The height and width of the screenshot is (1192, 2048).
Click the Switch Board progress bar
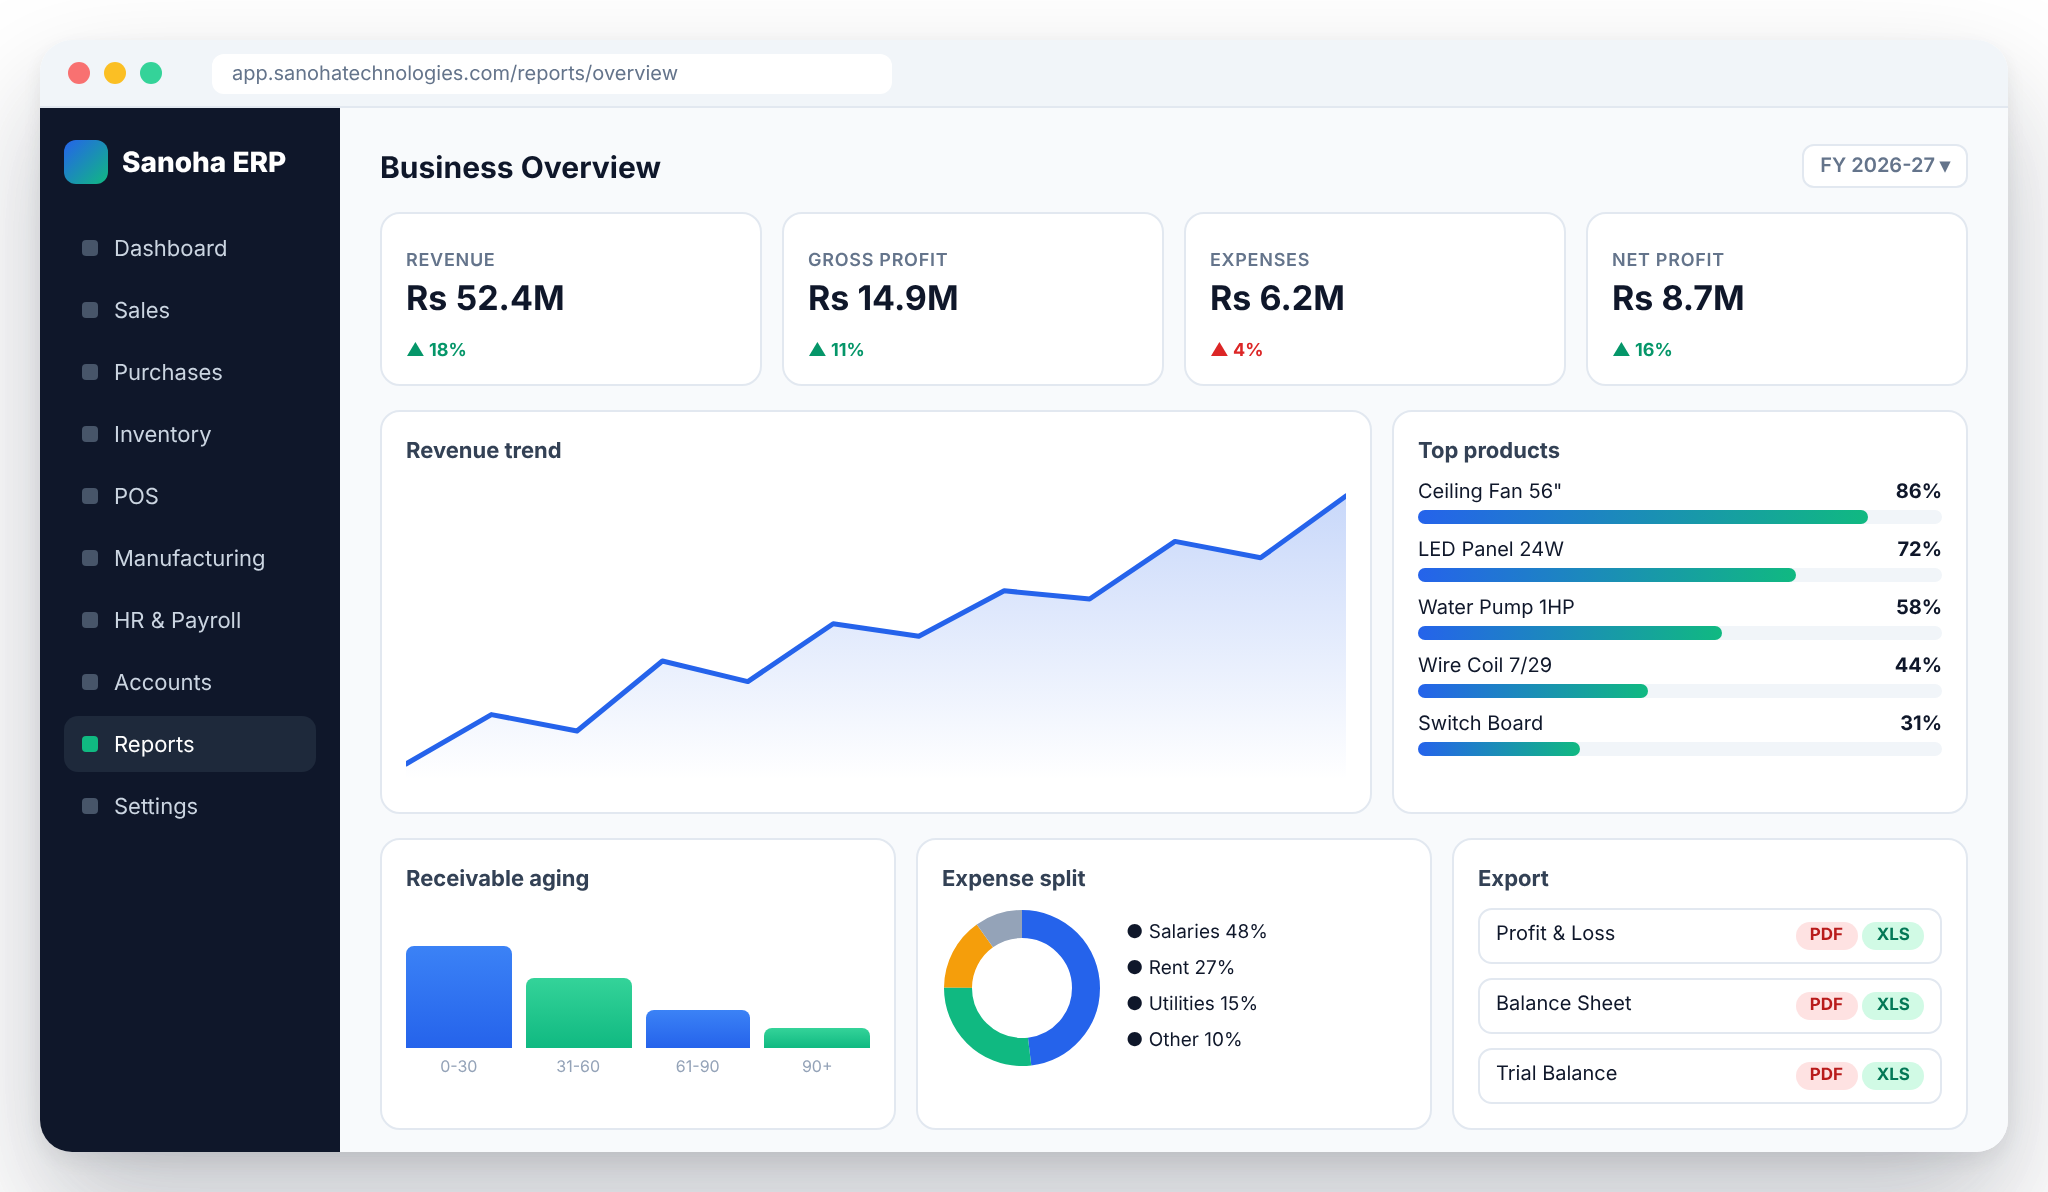1680,749
